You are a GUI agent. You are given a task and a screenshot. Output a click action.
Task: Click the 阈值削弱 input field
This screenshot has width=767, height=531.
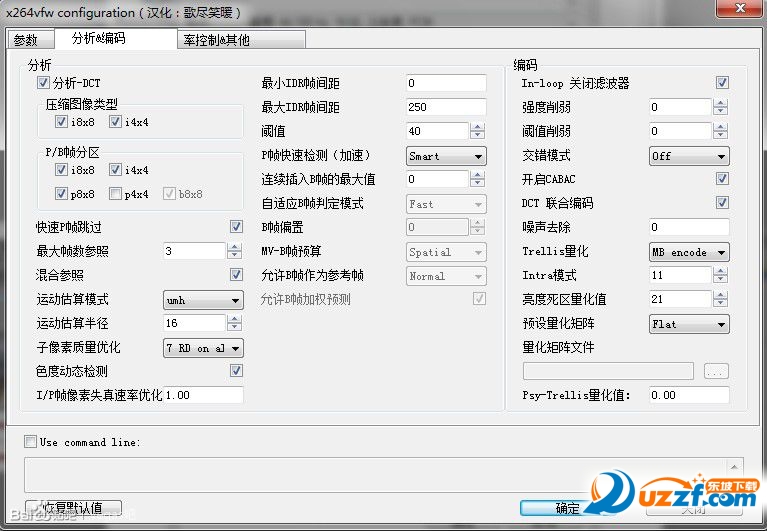coord(681,131)
